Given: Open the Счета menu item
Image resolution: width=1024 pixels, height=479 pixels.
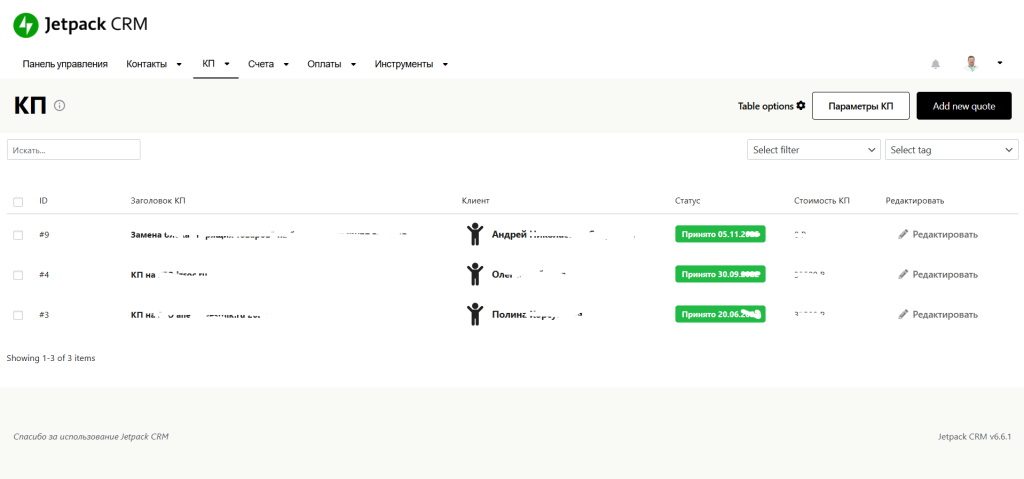Looking at the screenshot, I should click(x=261, y=64).
